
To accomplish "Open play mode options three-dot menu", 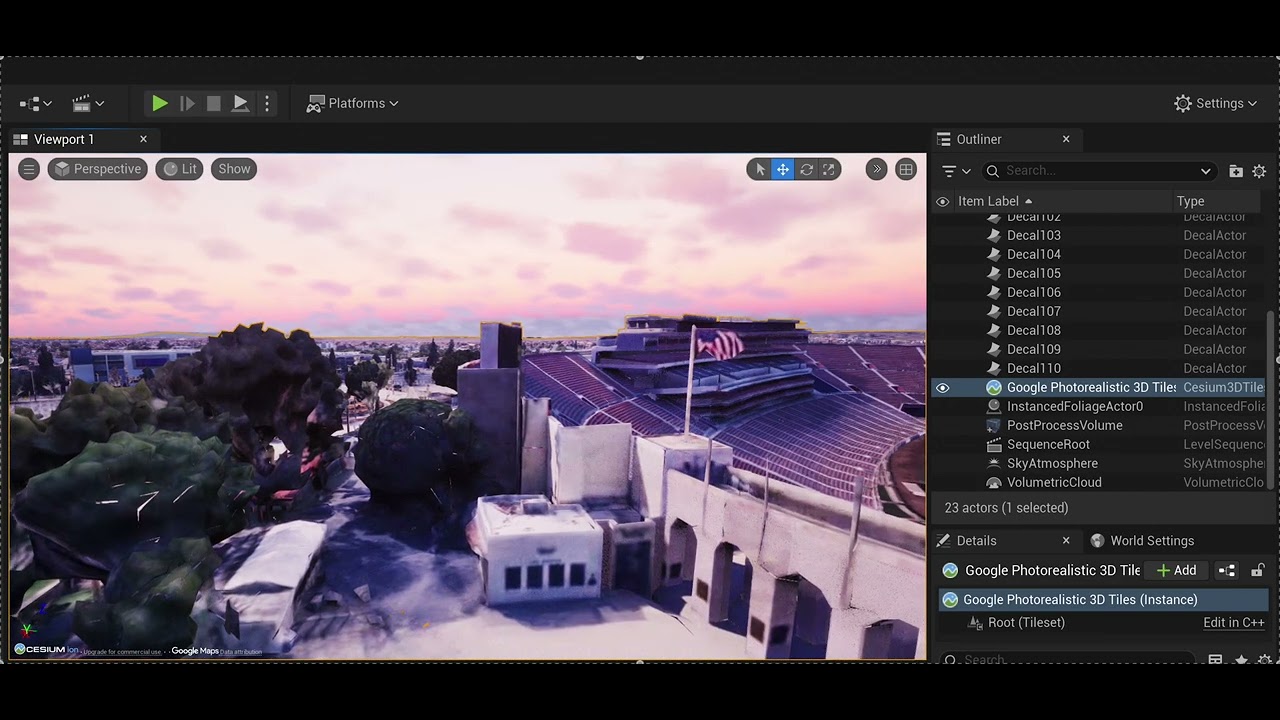I will pyautogui.click(x=266, y=103).
